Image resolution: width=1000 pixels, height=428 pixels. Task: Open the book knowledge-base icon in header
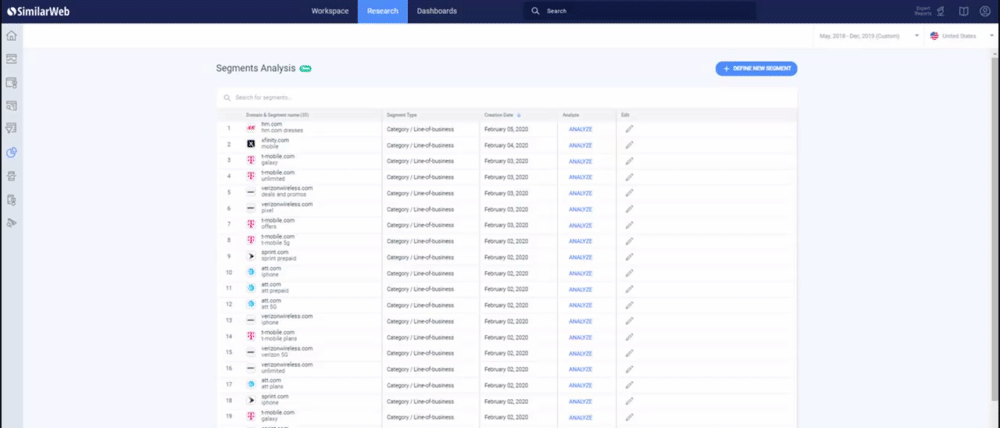(963, 11)
